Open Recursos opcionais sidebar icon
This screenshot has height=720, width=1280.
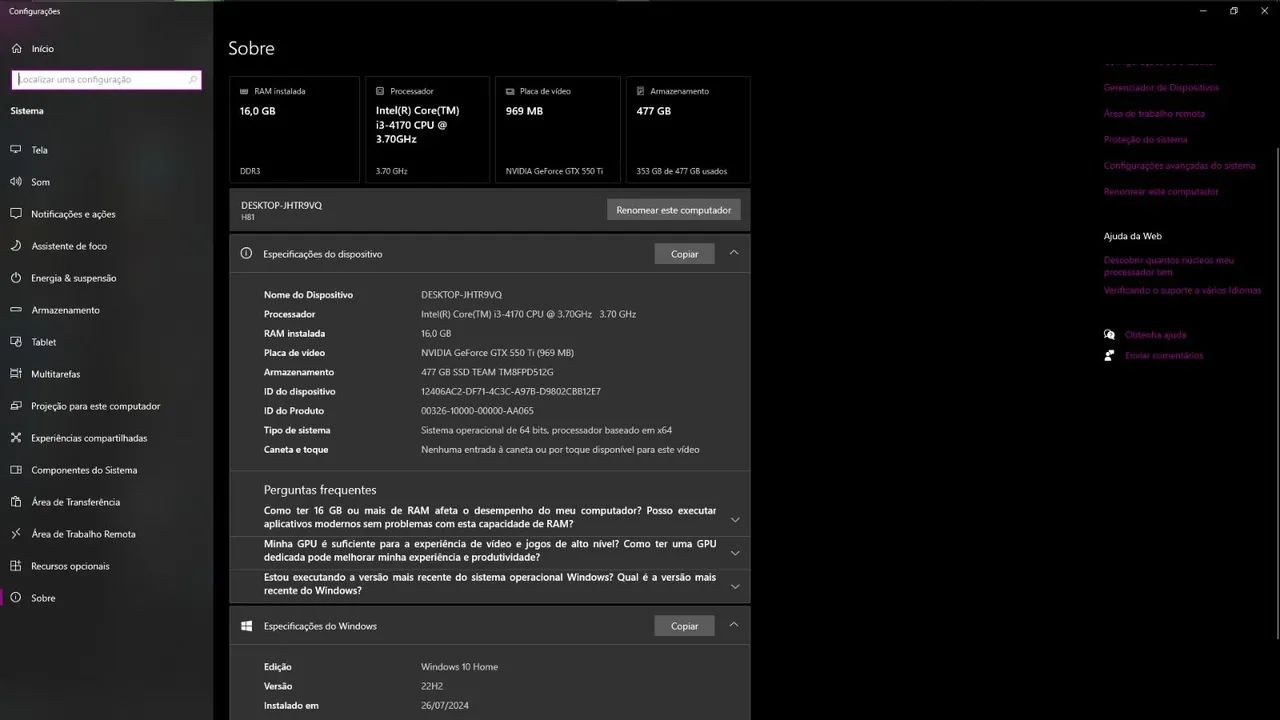pyautogui.click(x=16, y=566)
